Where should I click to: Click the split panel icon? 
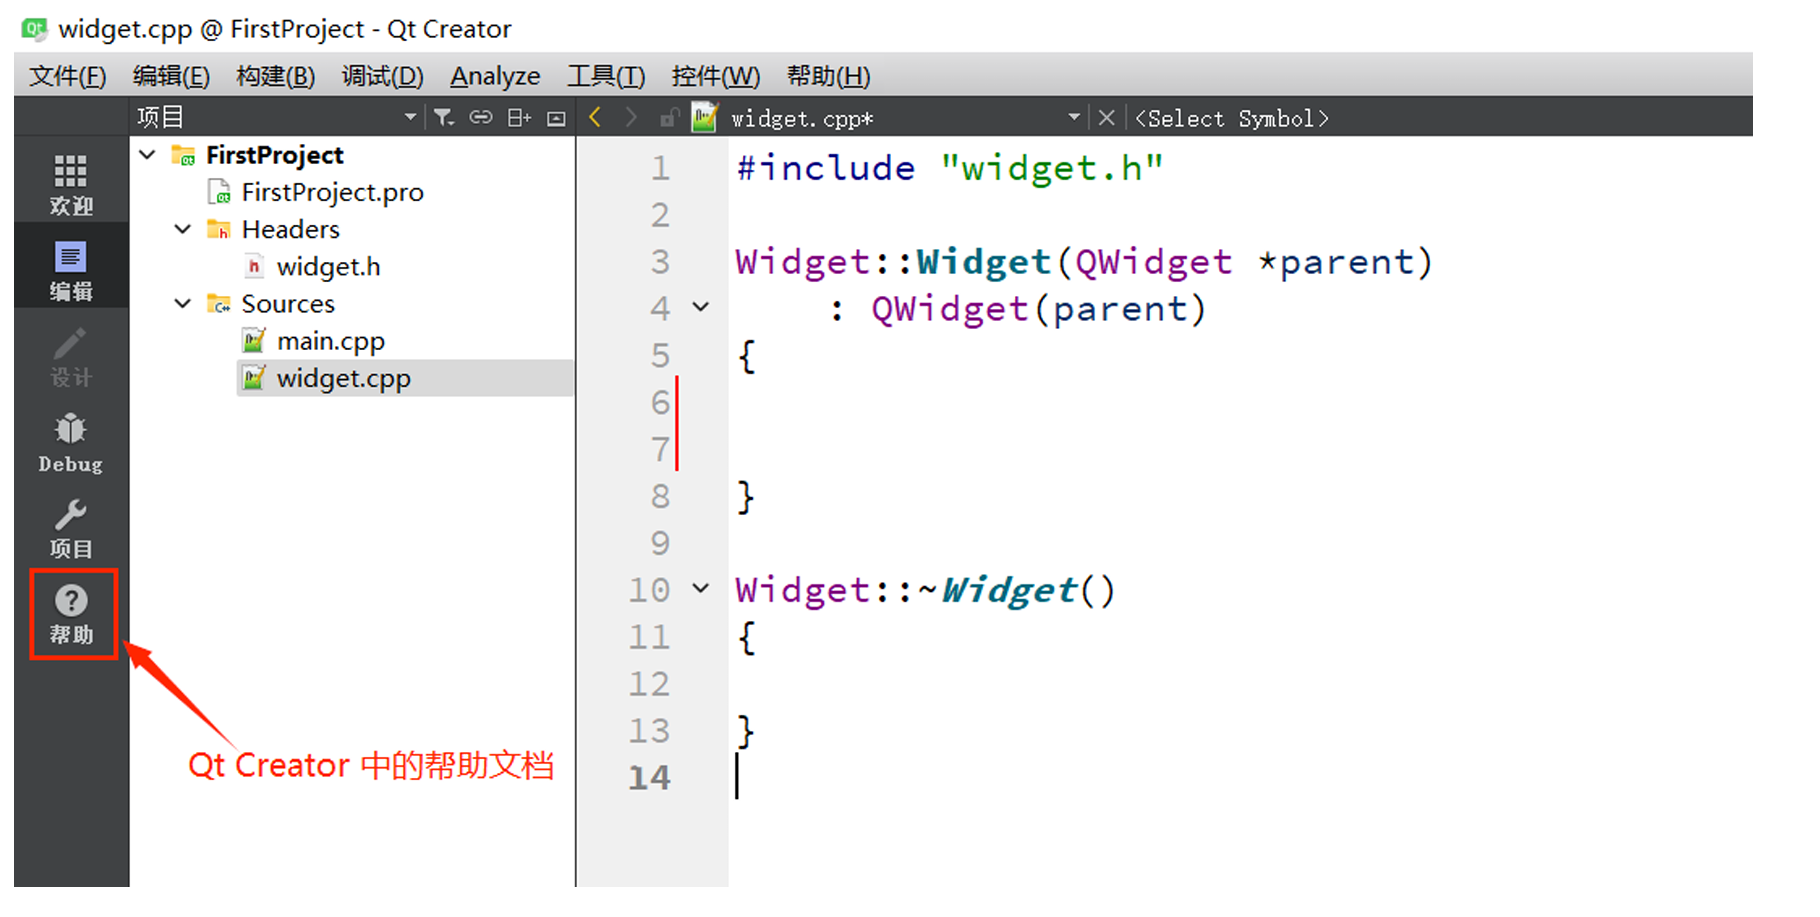tap(519, 118)
